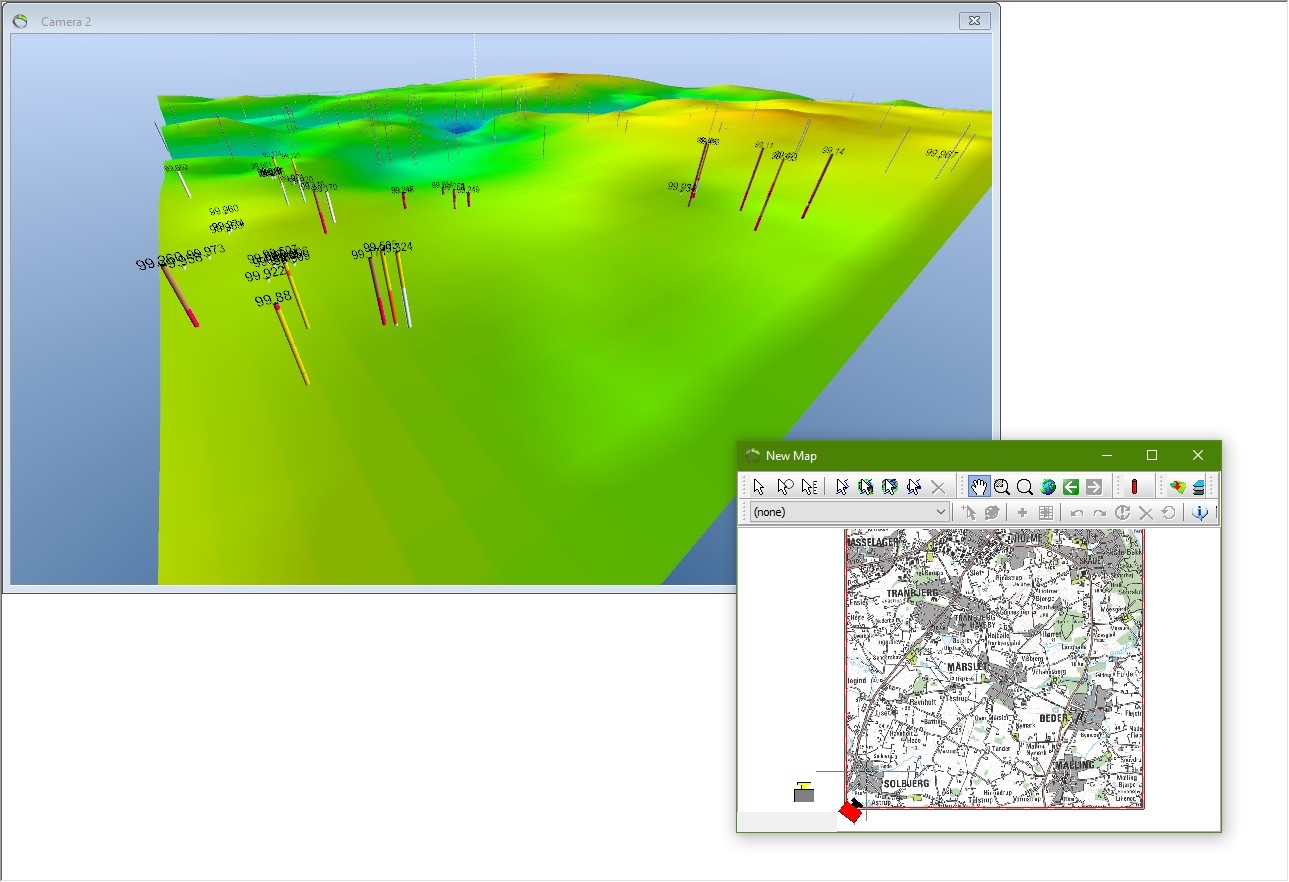Close the New Map window
The height and width of the screenshot is (882, 1289).
click(x=1198, y=455)
